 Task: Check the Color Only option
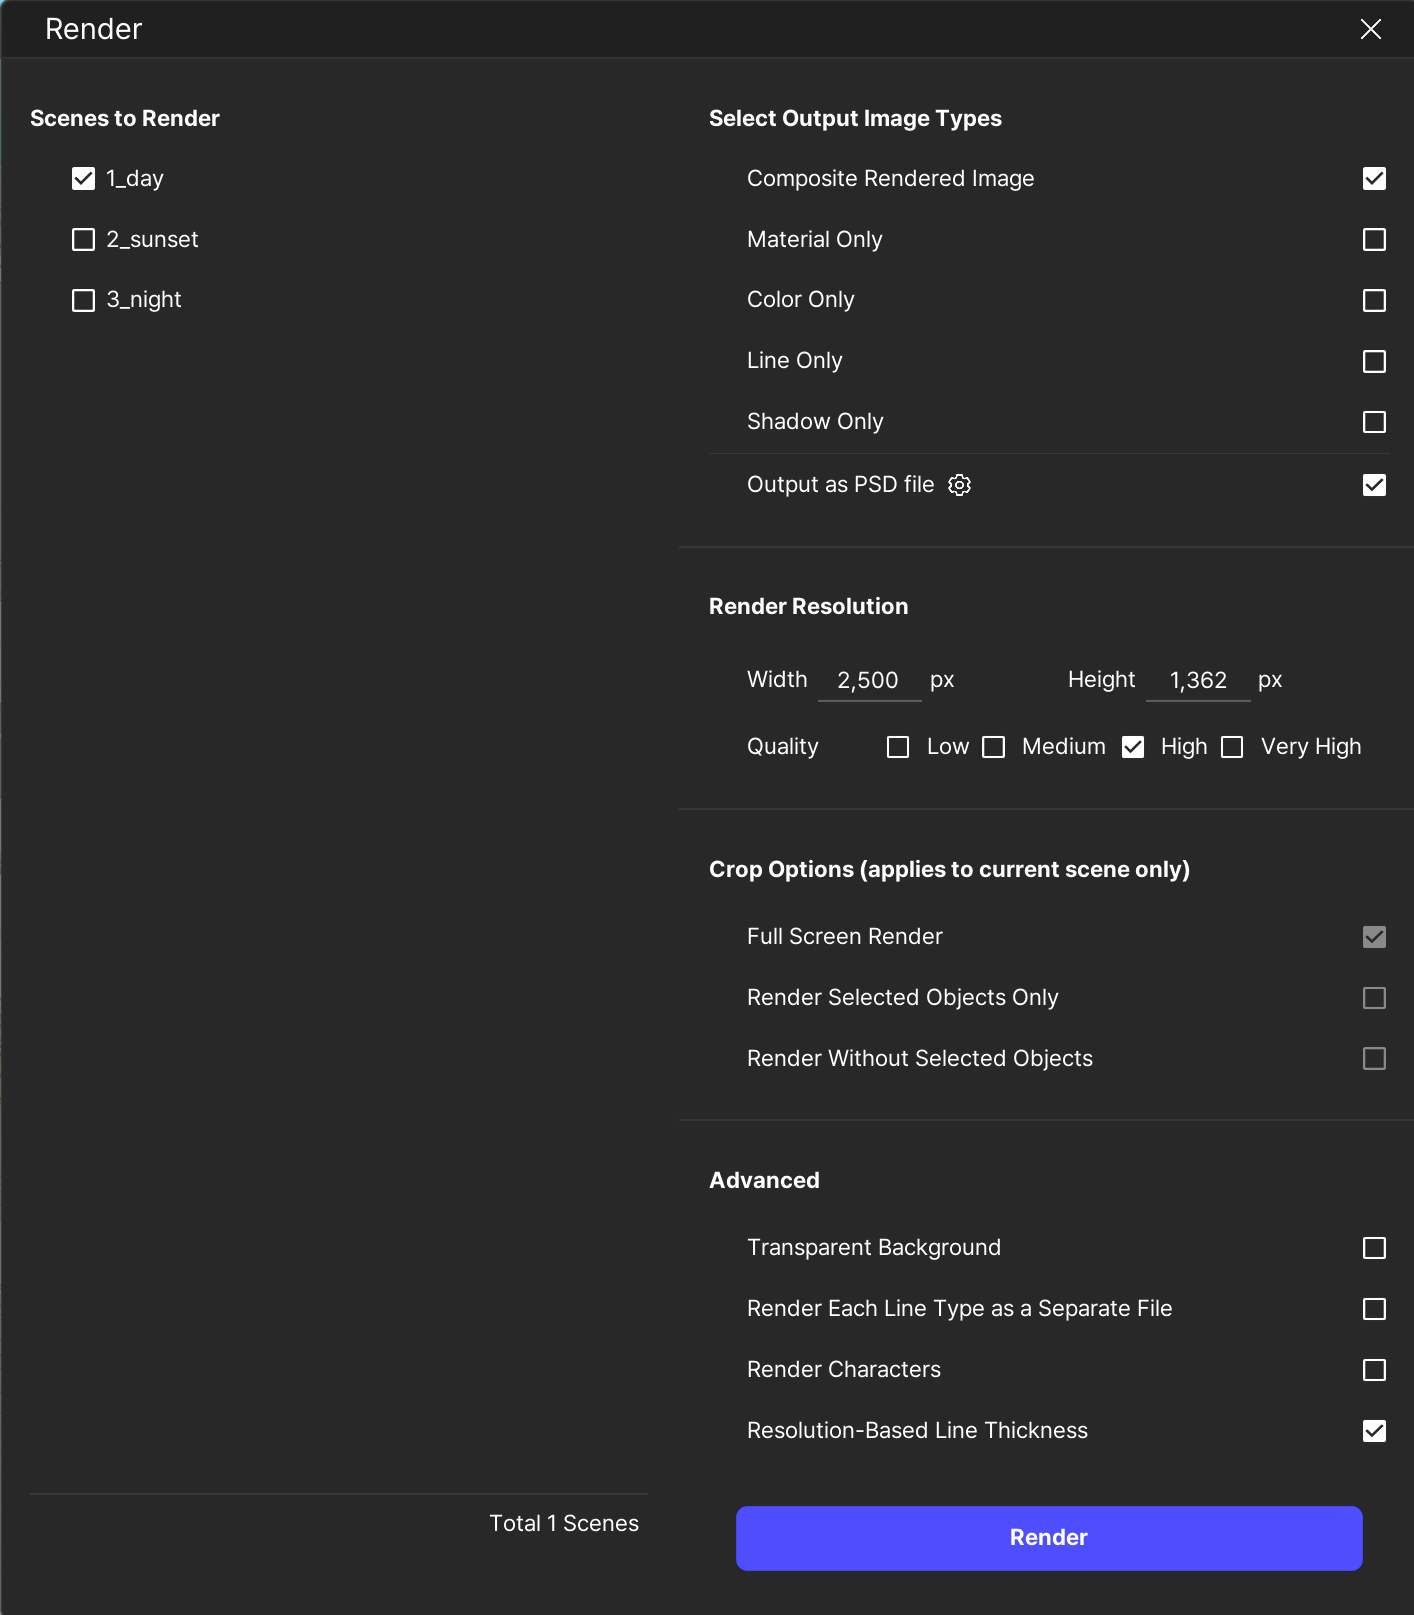click(1374, 300)
